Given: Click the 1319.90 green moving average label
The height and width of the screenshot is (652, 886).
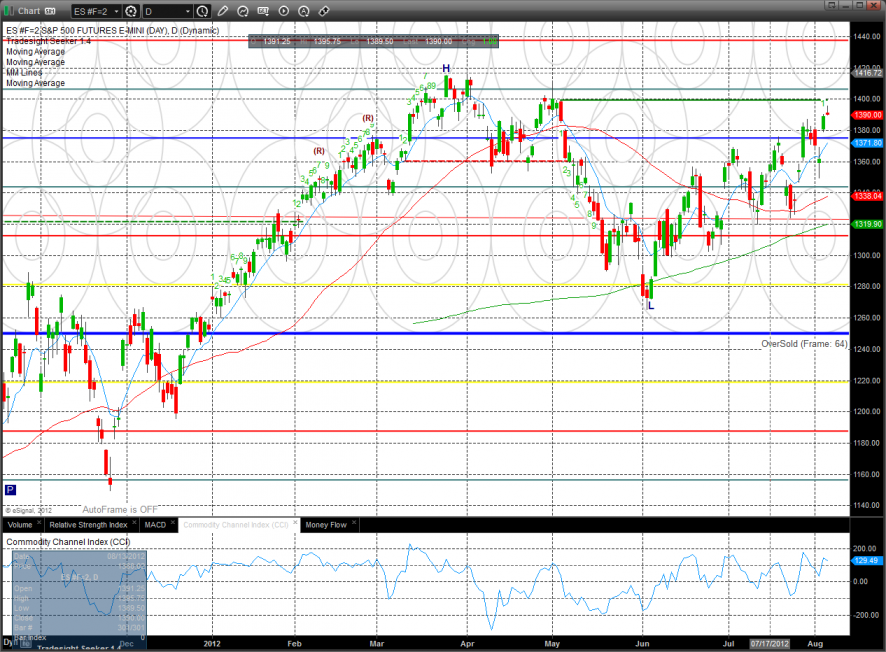Looking at the screenshot, I should click(x=867, y=224).
